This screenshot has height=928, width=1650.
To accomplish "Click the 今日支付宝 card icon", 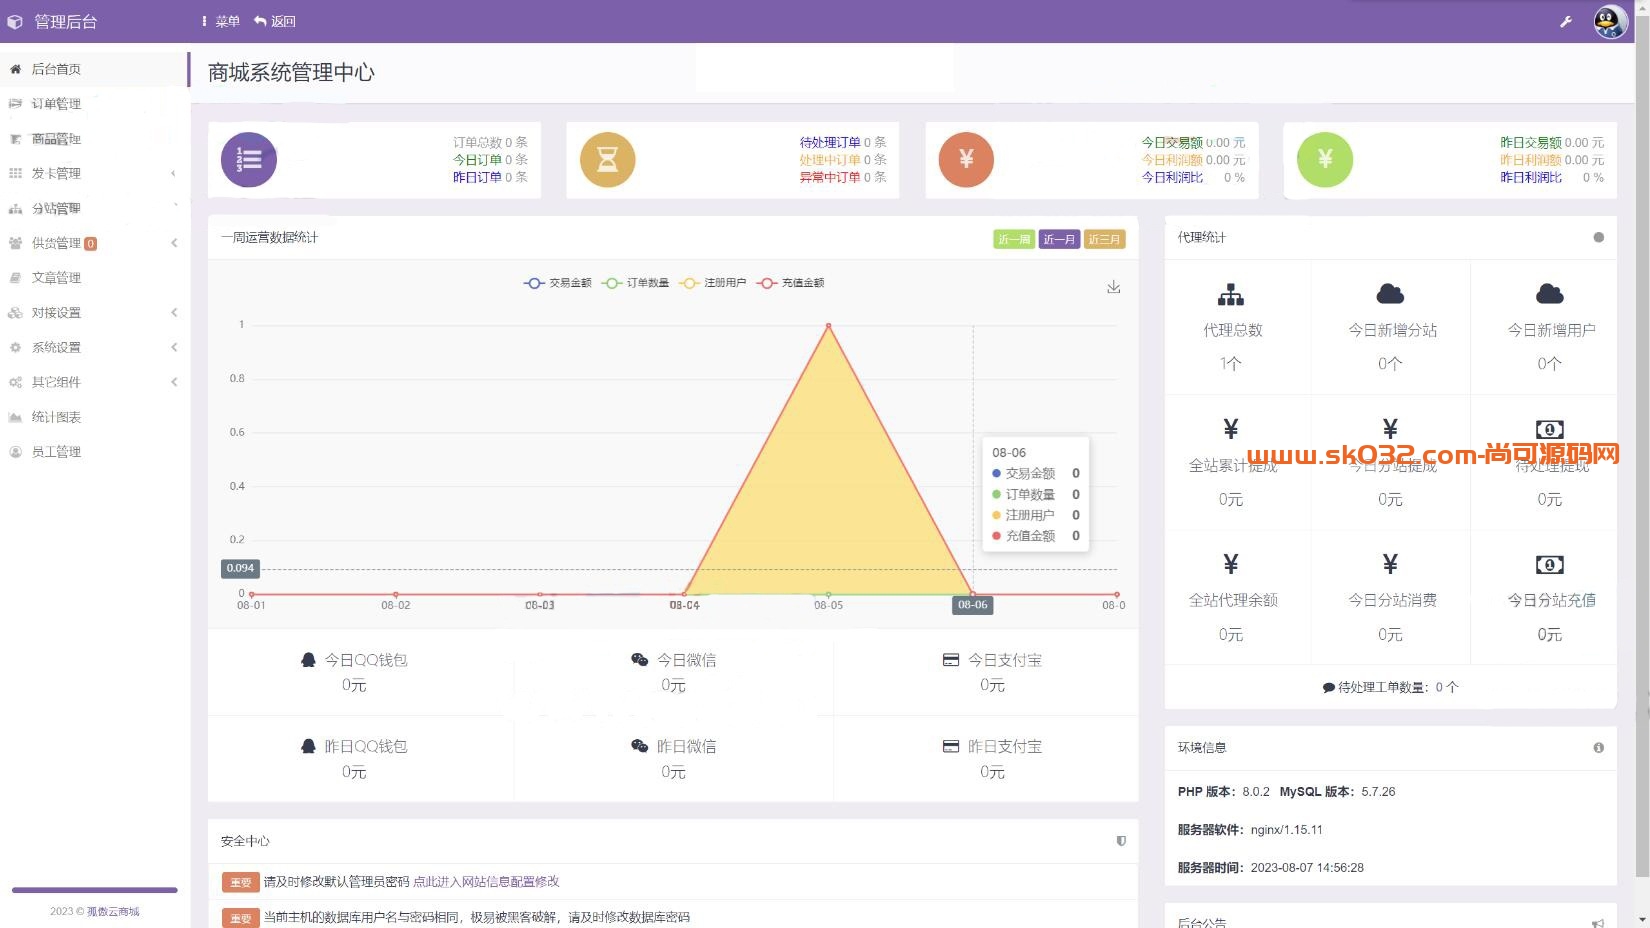I will pos(951,660).
